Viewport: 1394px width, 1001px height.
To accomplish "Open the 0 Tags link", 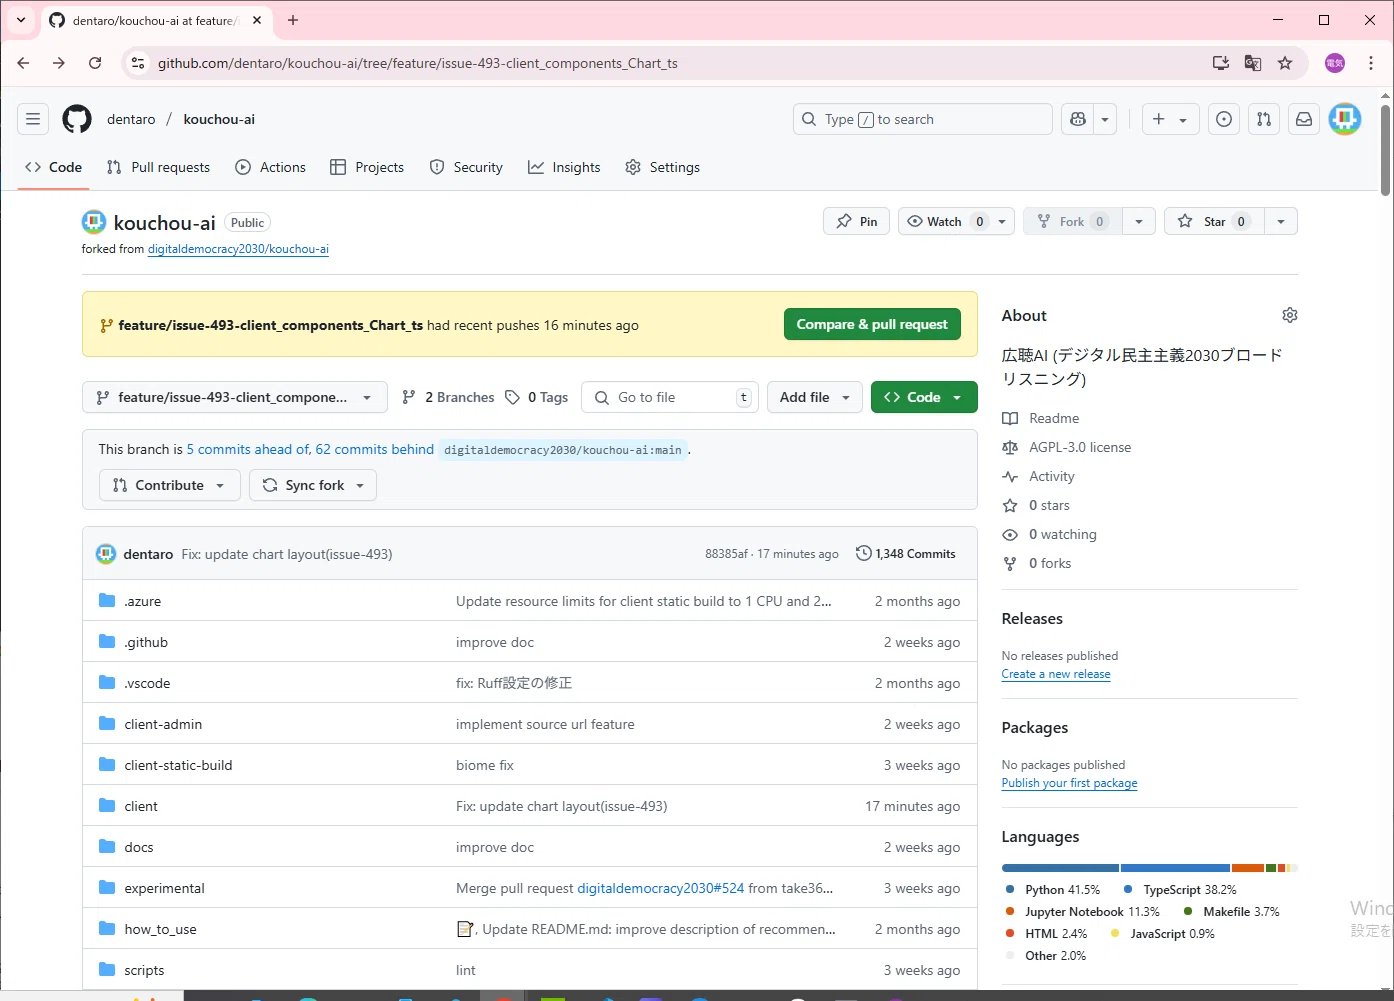I will coord(537,397).
